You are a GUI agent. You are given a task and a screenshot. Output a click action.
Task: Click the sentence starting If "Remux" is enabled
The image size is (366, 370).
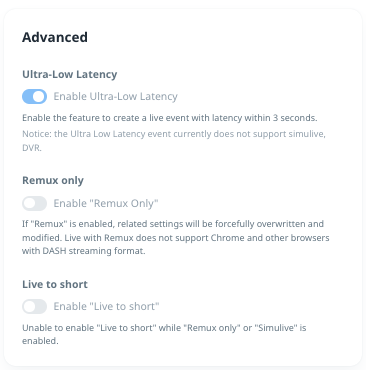173,224
